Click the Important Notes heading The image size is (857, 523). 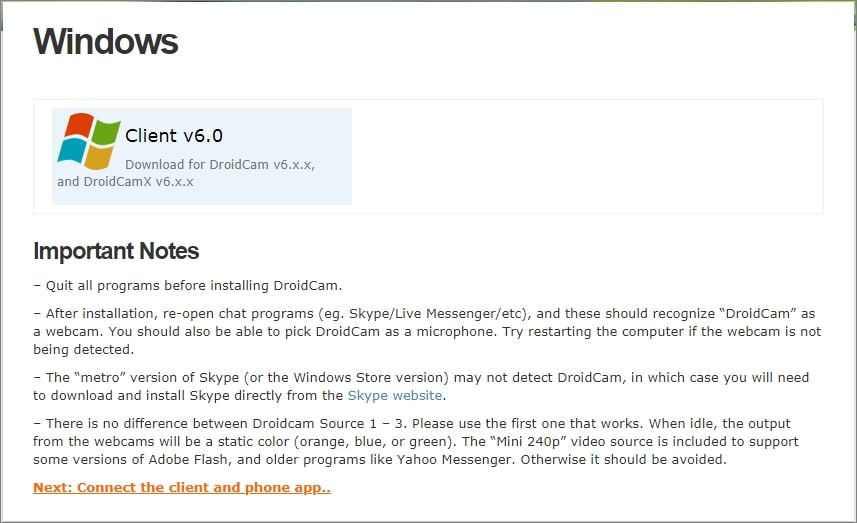point(116,251)
